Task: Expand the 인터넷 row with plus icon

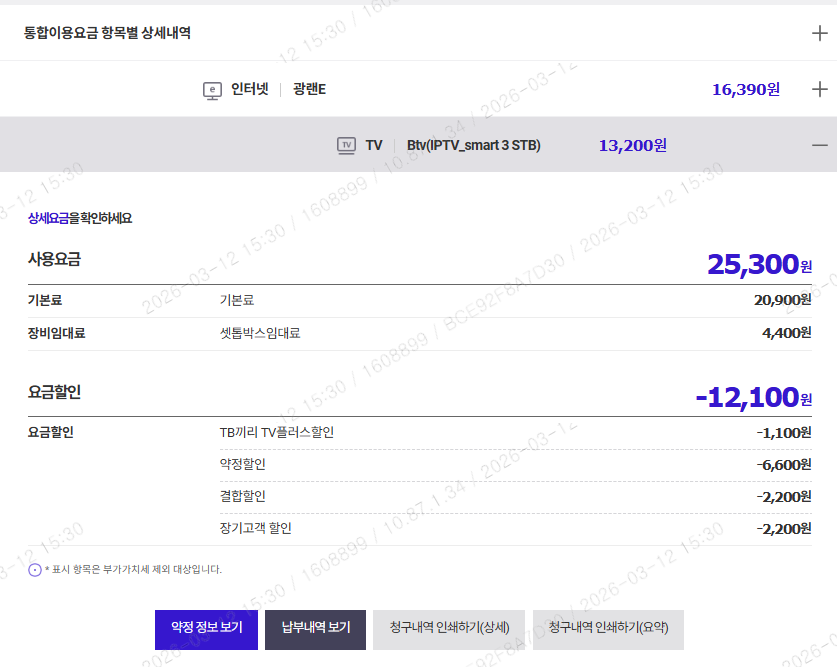Action: click(x=819, y=89)
